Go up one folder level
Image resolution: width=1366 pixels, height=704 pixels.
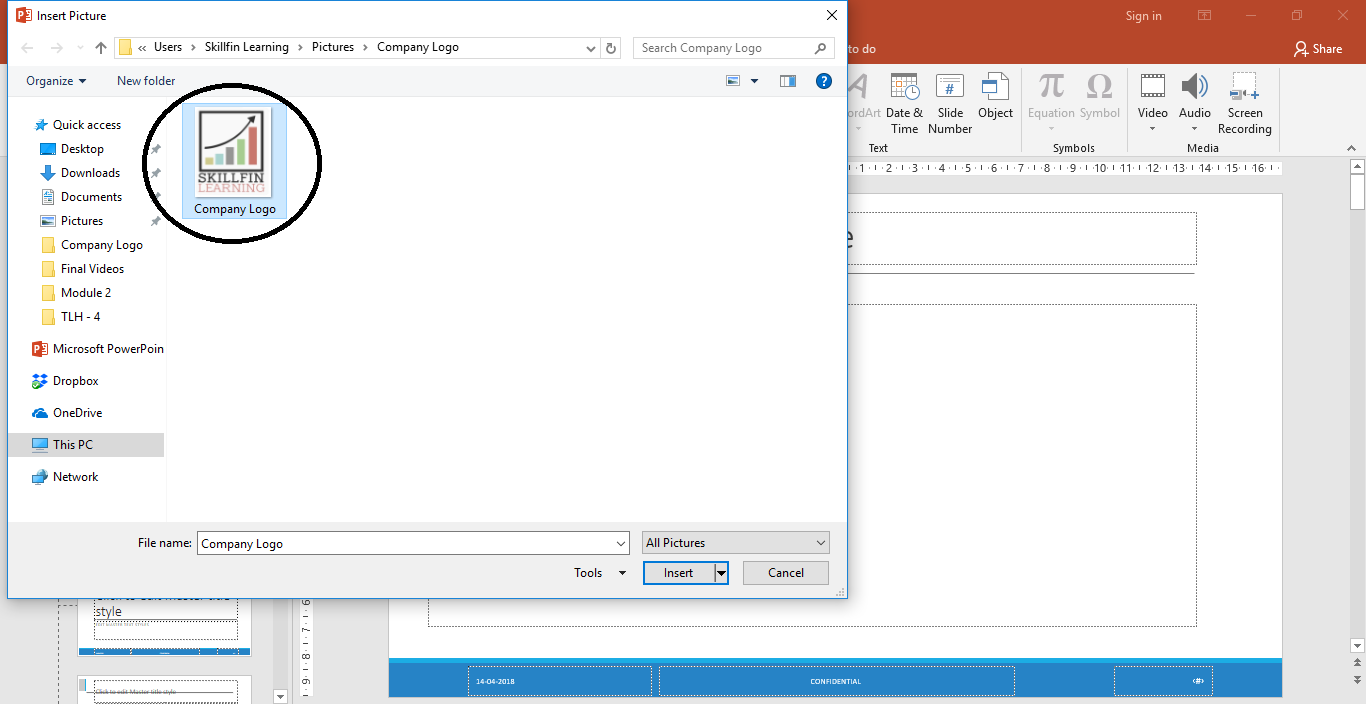101,48
